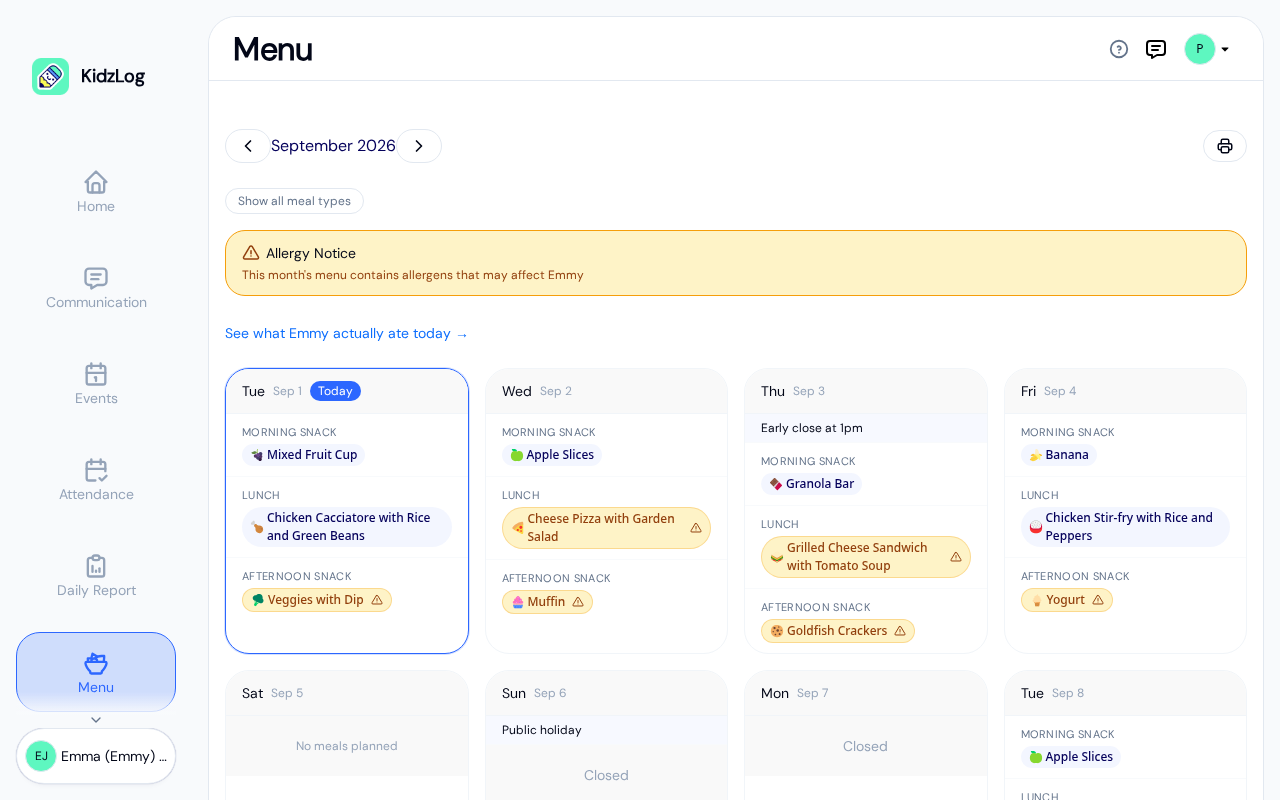This screenshot has height=800, width=1280.
Task: Open Chicken Cacciatore with Rice and Green Beans
Action: pos(347,527)
